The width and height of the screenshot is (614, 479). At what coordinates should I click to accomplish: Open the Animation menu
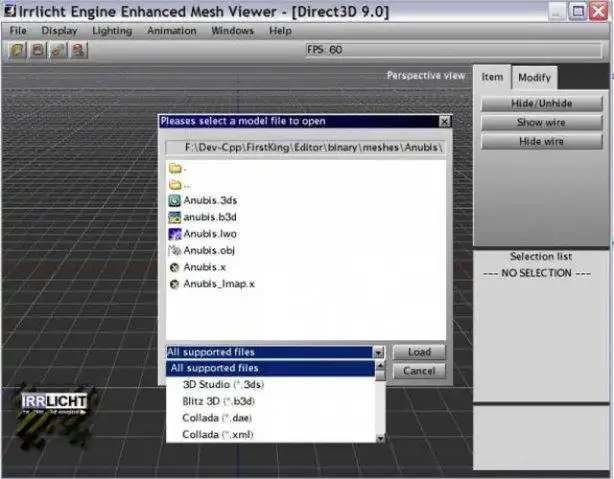172,31
